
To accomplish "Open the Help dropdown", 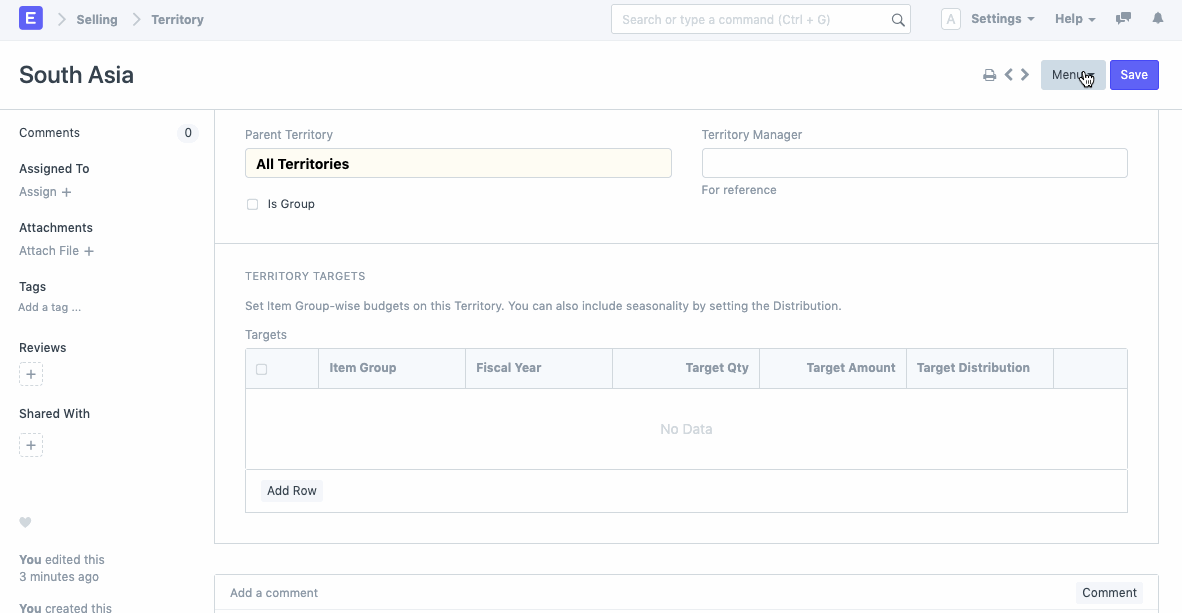I will pos(1074,18).
